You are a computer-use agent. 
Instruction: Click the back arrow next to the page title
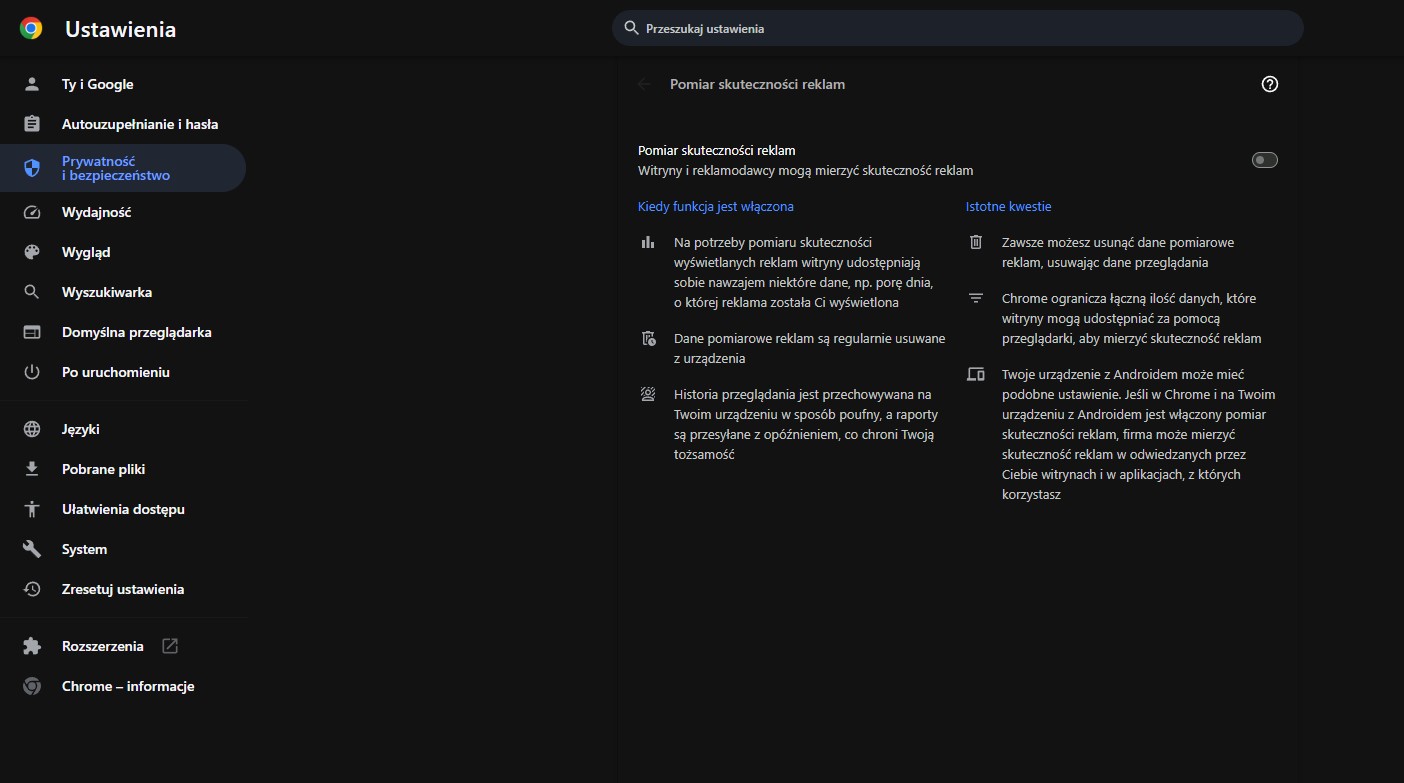644,85
